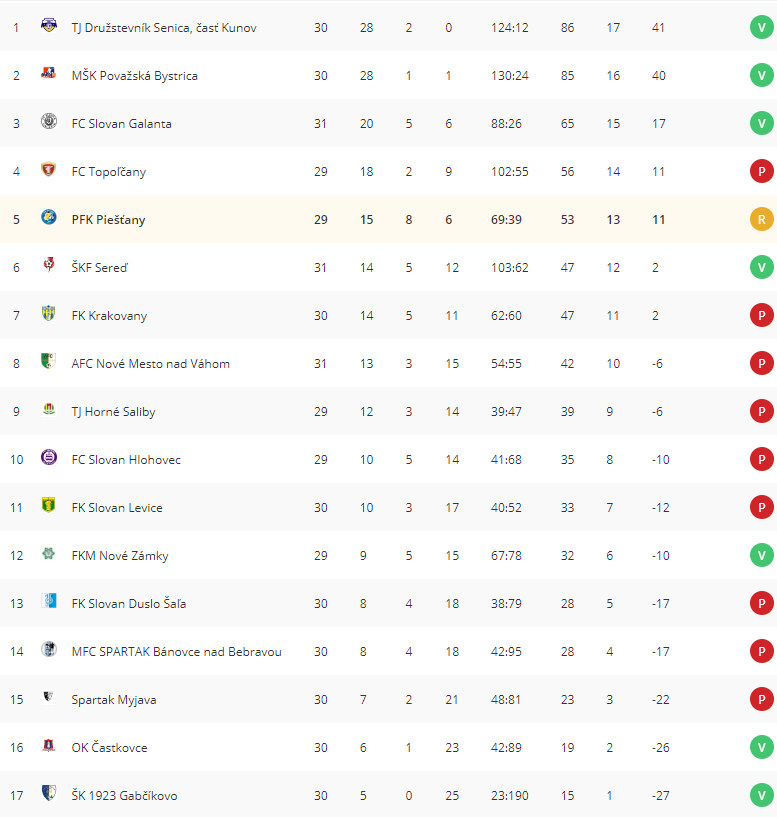Click the red P badge for FC Topoľčany
Screen dimensions: 777x817
click(761, 171)
